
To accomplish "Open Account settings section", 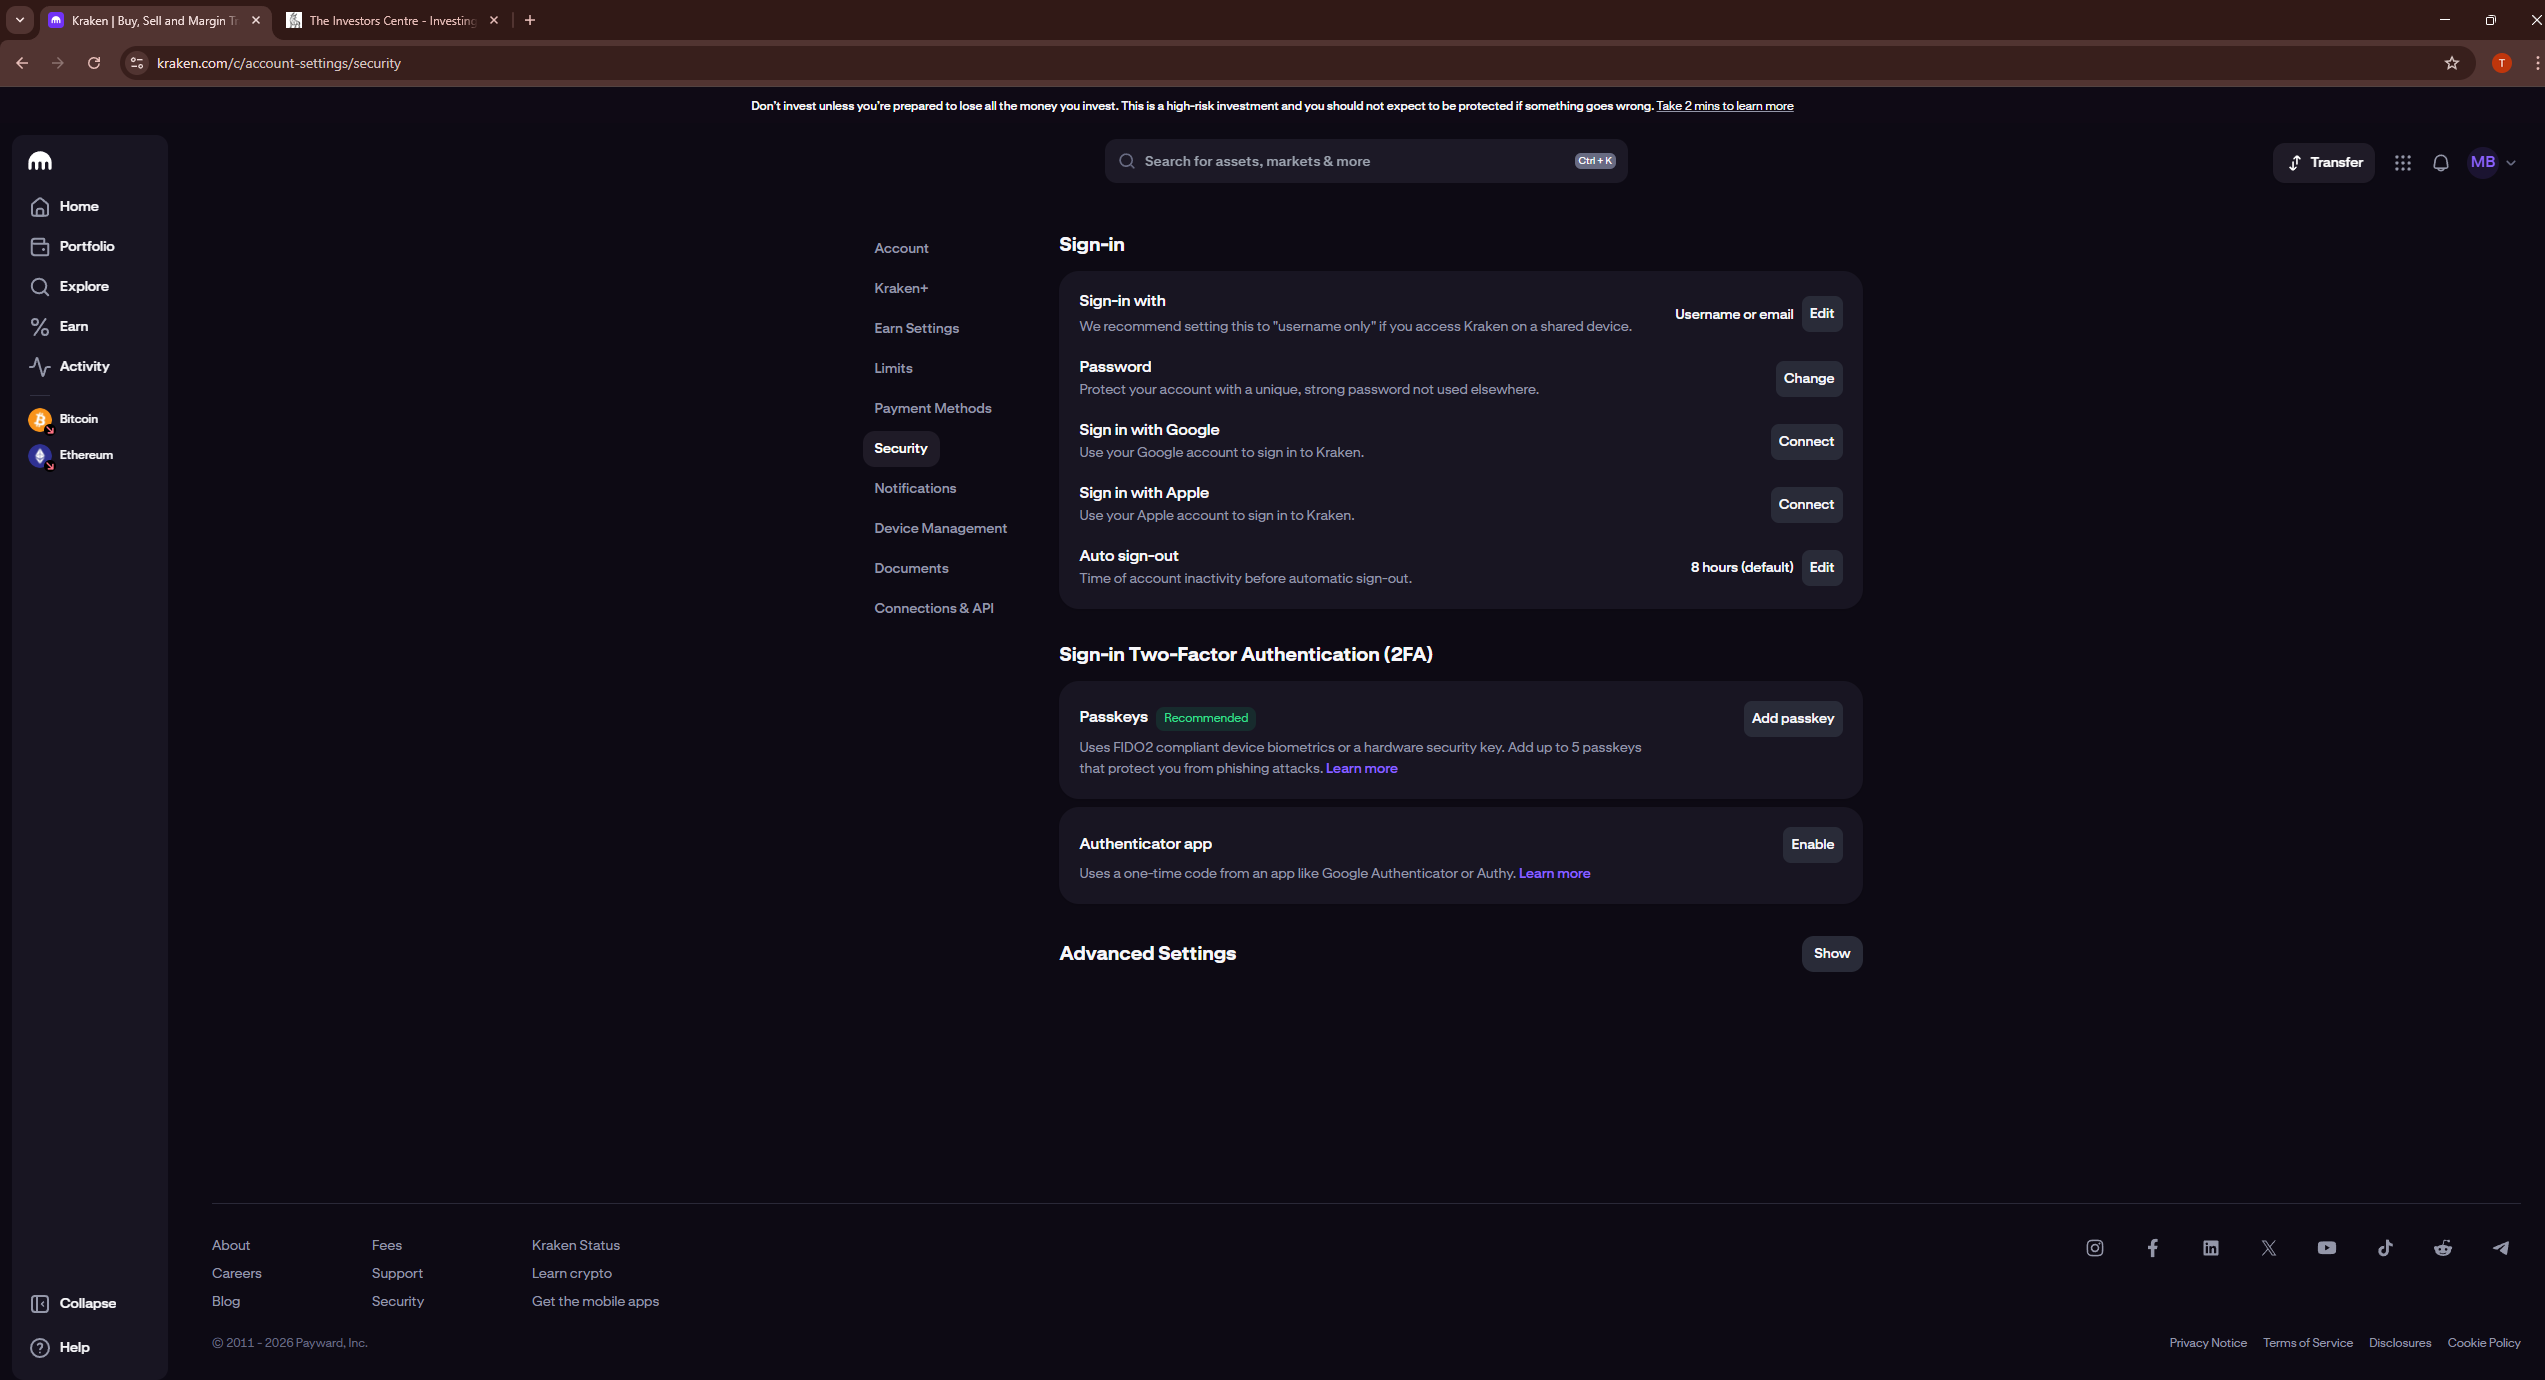I will (901, 248).
